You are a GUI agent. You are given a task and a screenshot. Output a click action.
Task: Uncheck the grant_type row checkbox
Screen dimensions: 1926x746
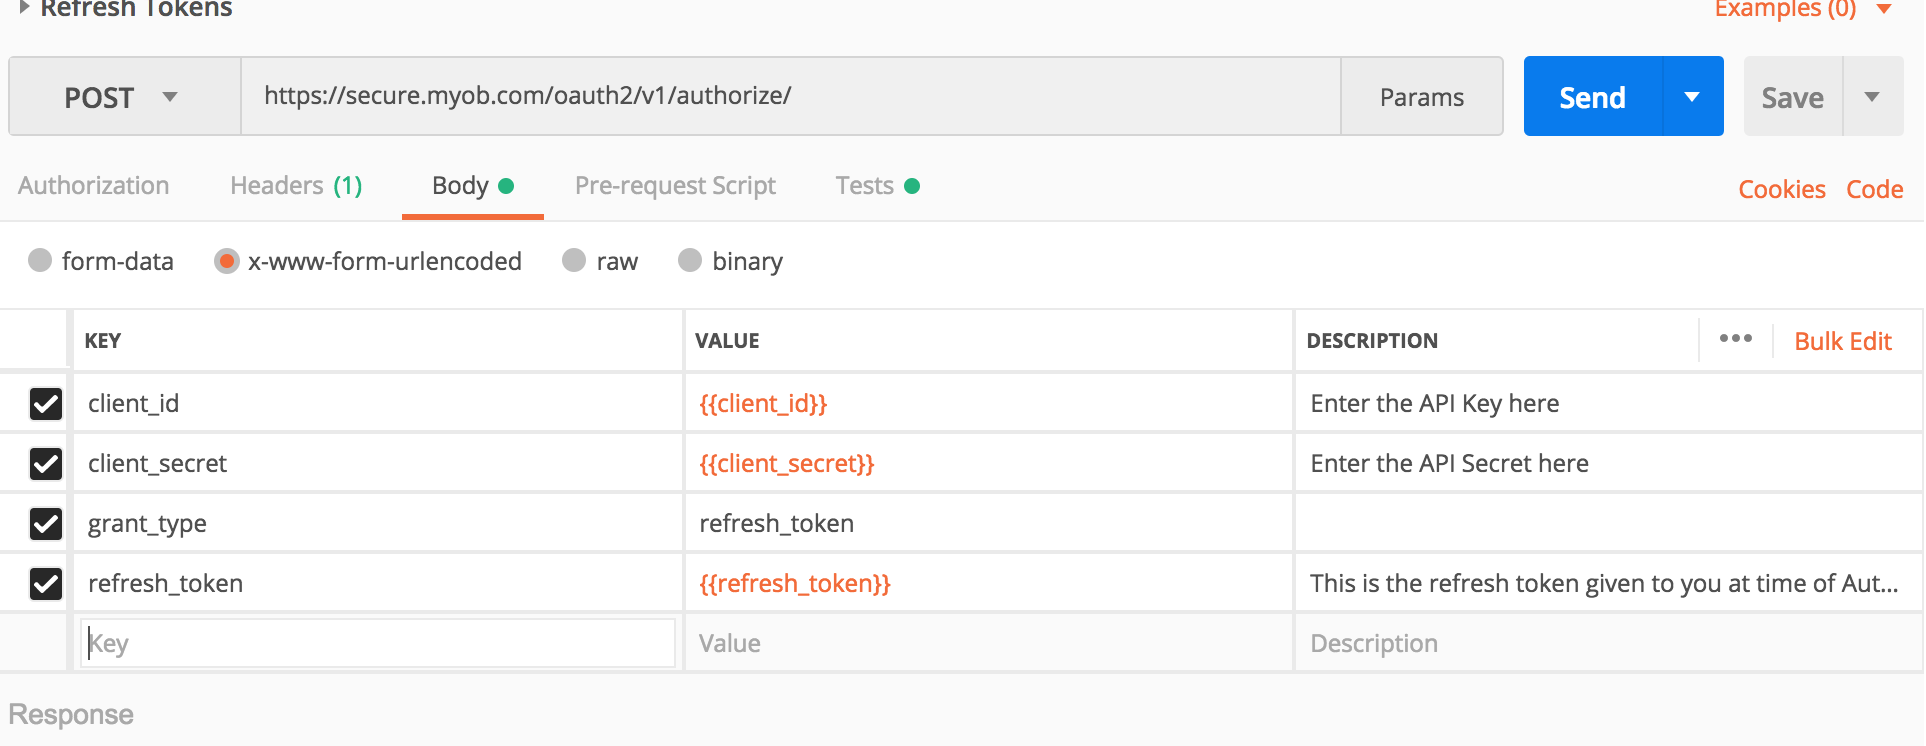tap(46, 524)
